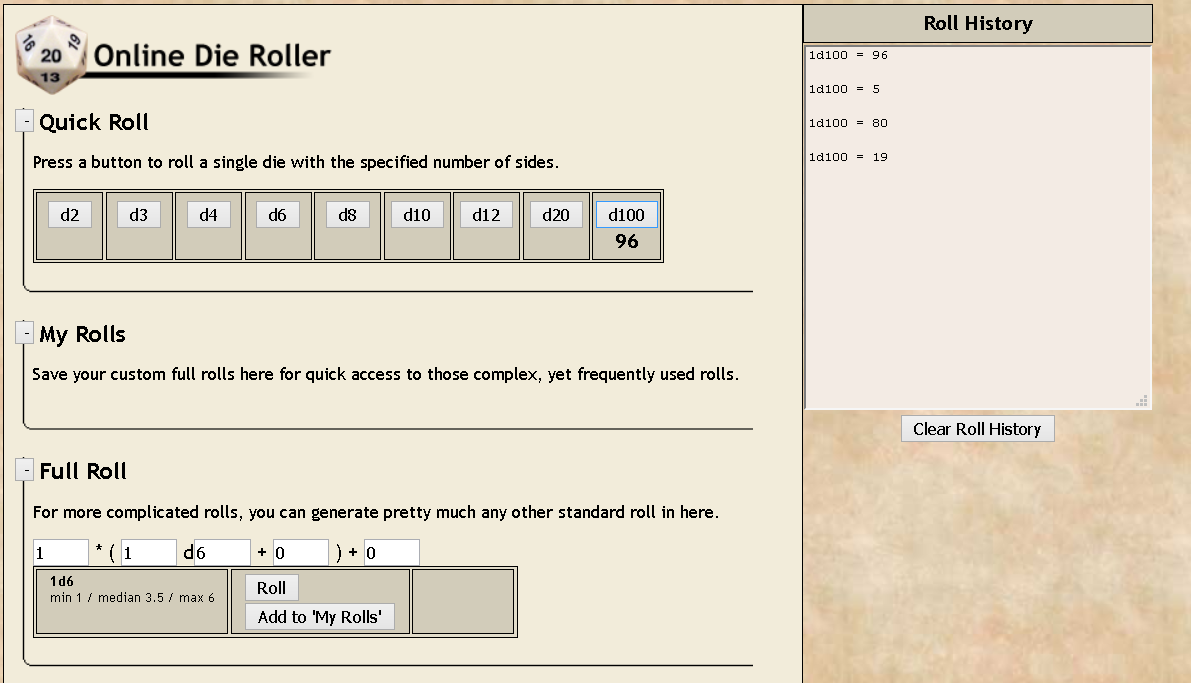Roll a d2 die

coord(69,215)
